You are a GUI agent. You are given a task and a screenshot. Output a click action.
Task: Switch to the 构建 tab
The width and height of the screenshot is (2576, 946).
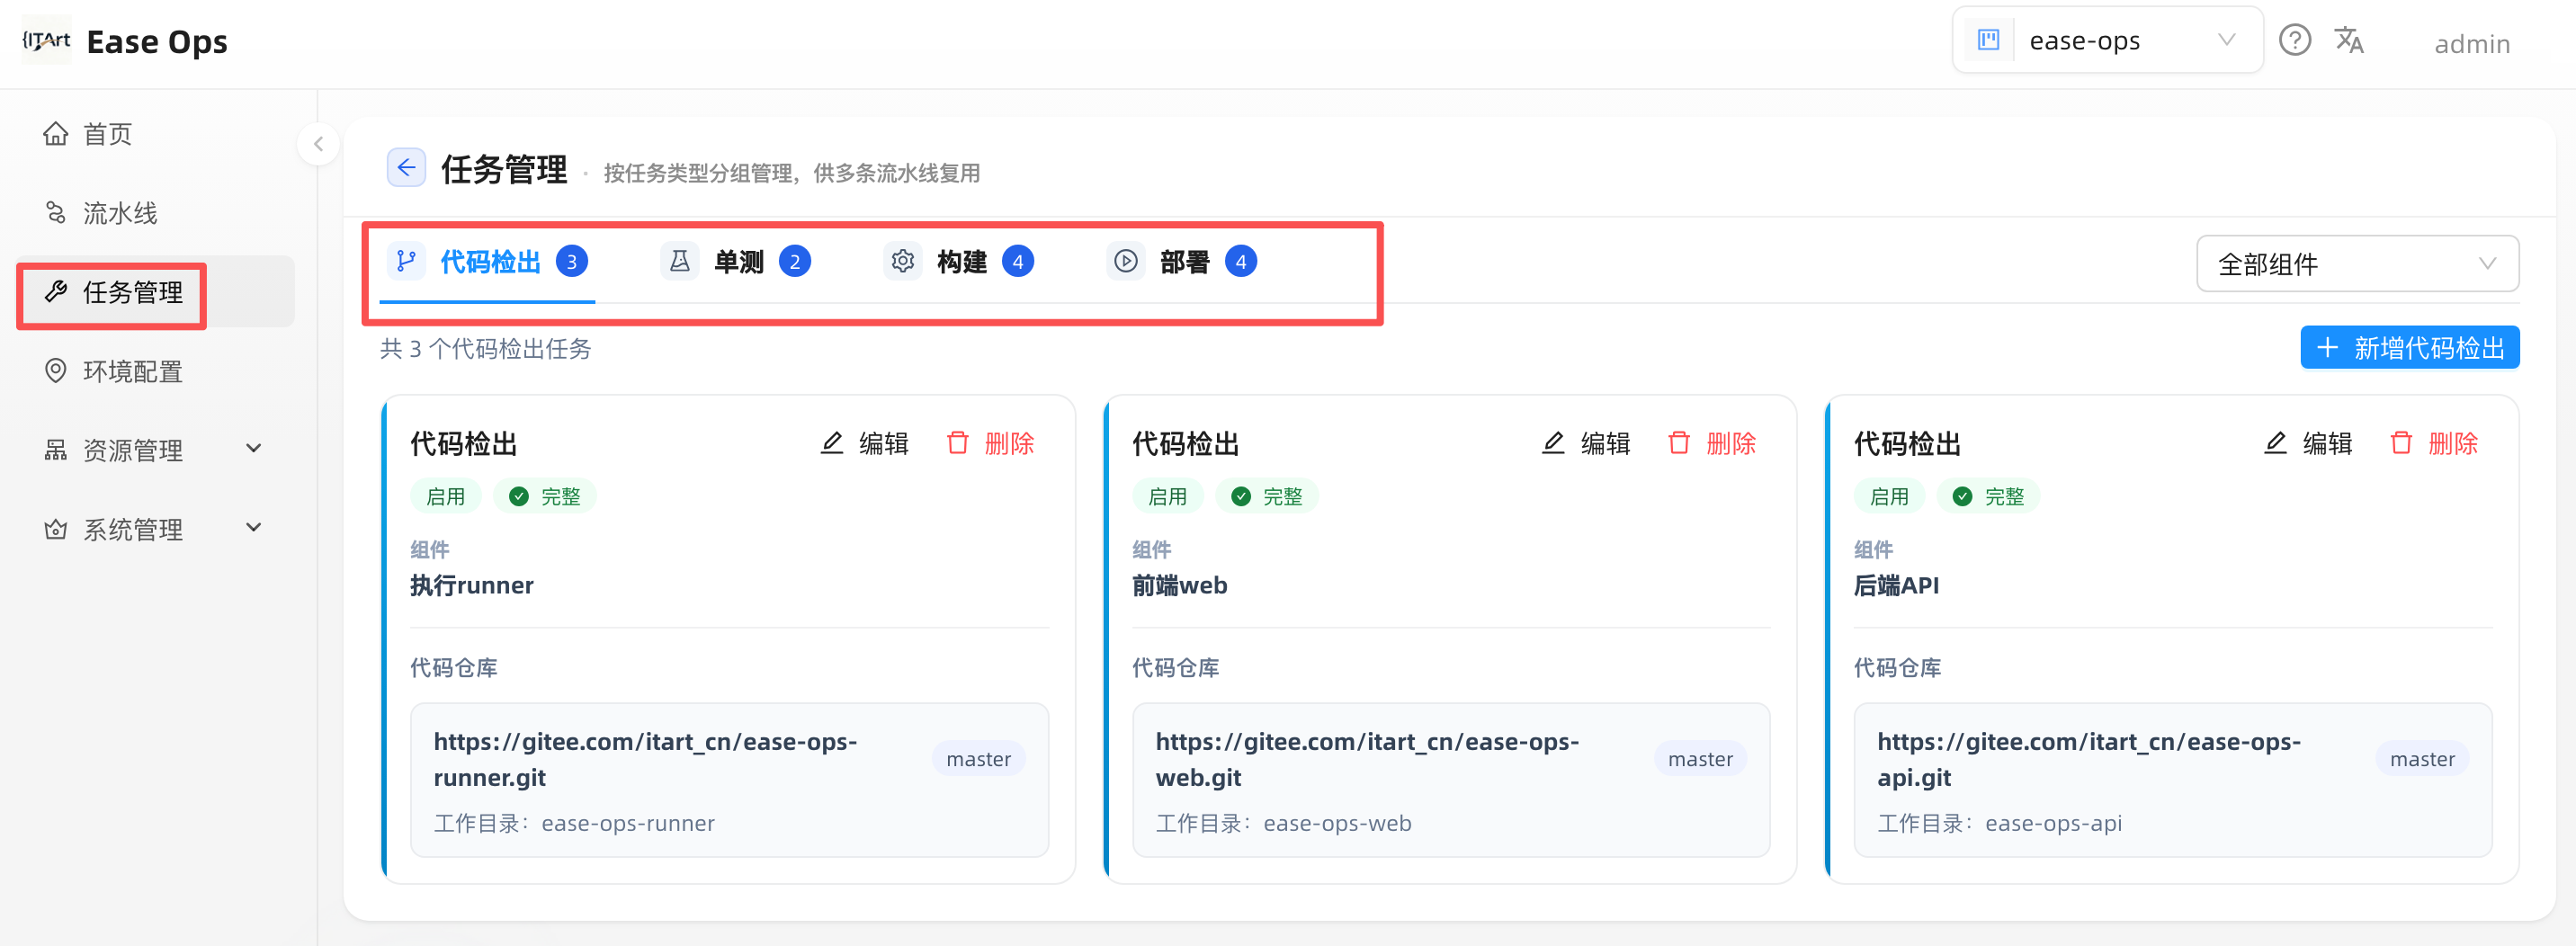(959, 262)
